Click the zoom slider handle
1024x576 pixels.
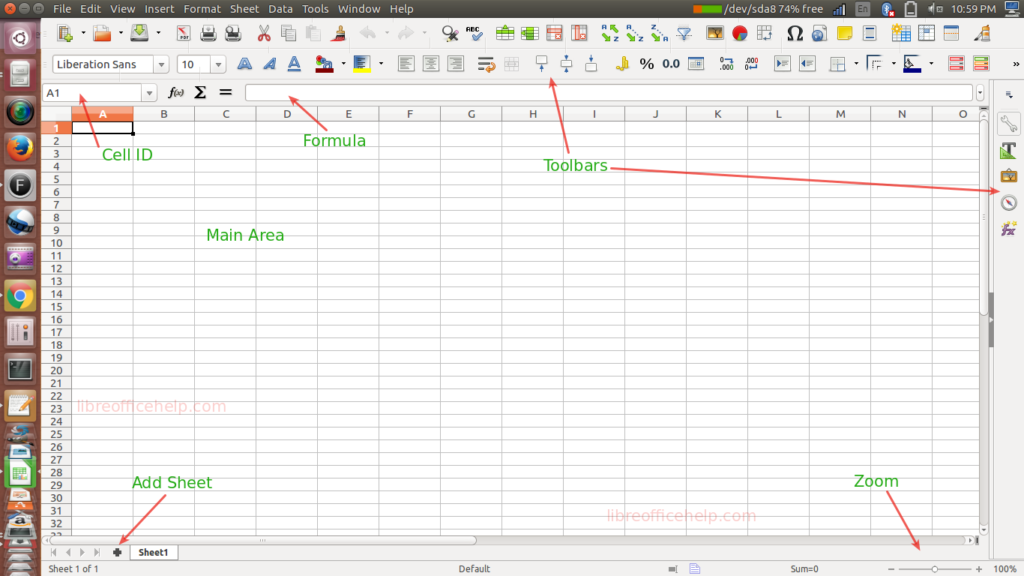(x=935, y=569)
